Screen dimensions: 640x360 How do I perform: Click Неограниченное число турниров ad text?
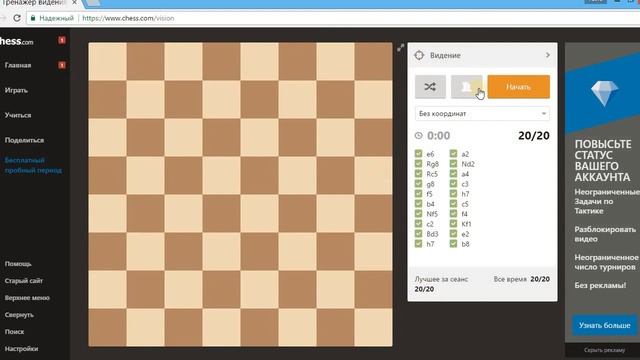click(x=607, y=262)
